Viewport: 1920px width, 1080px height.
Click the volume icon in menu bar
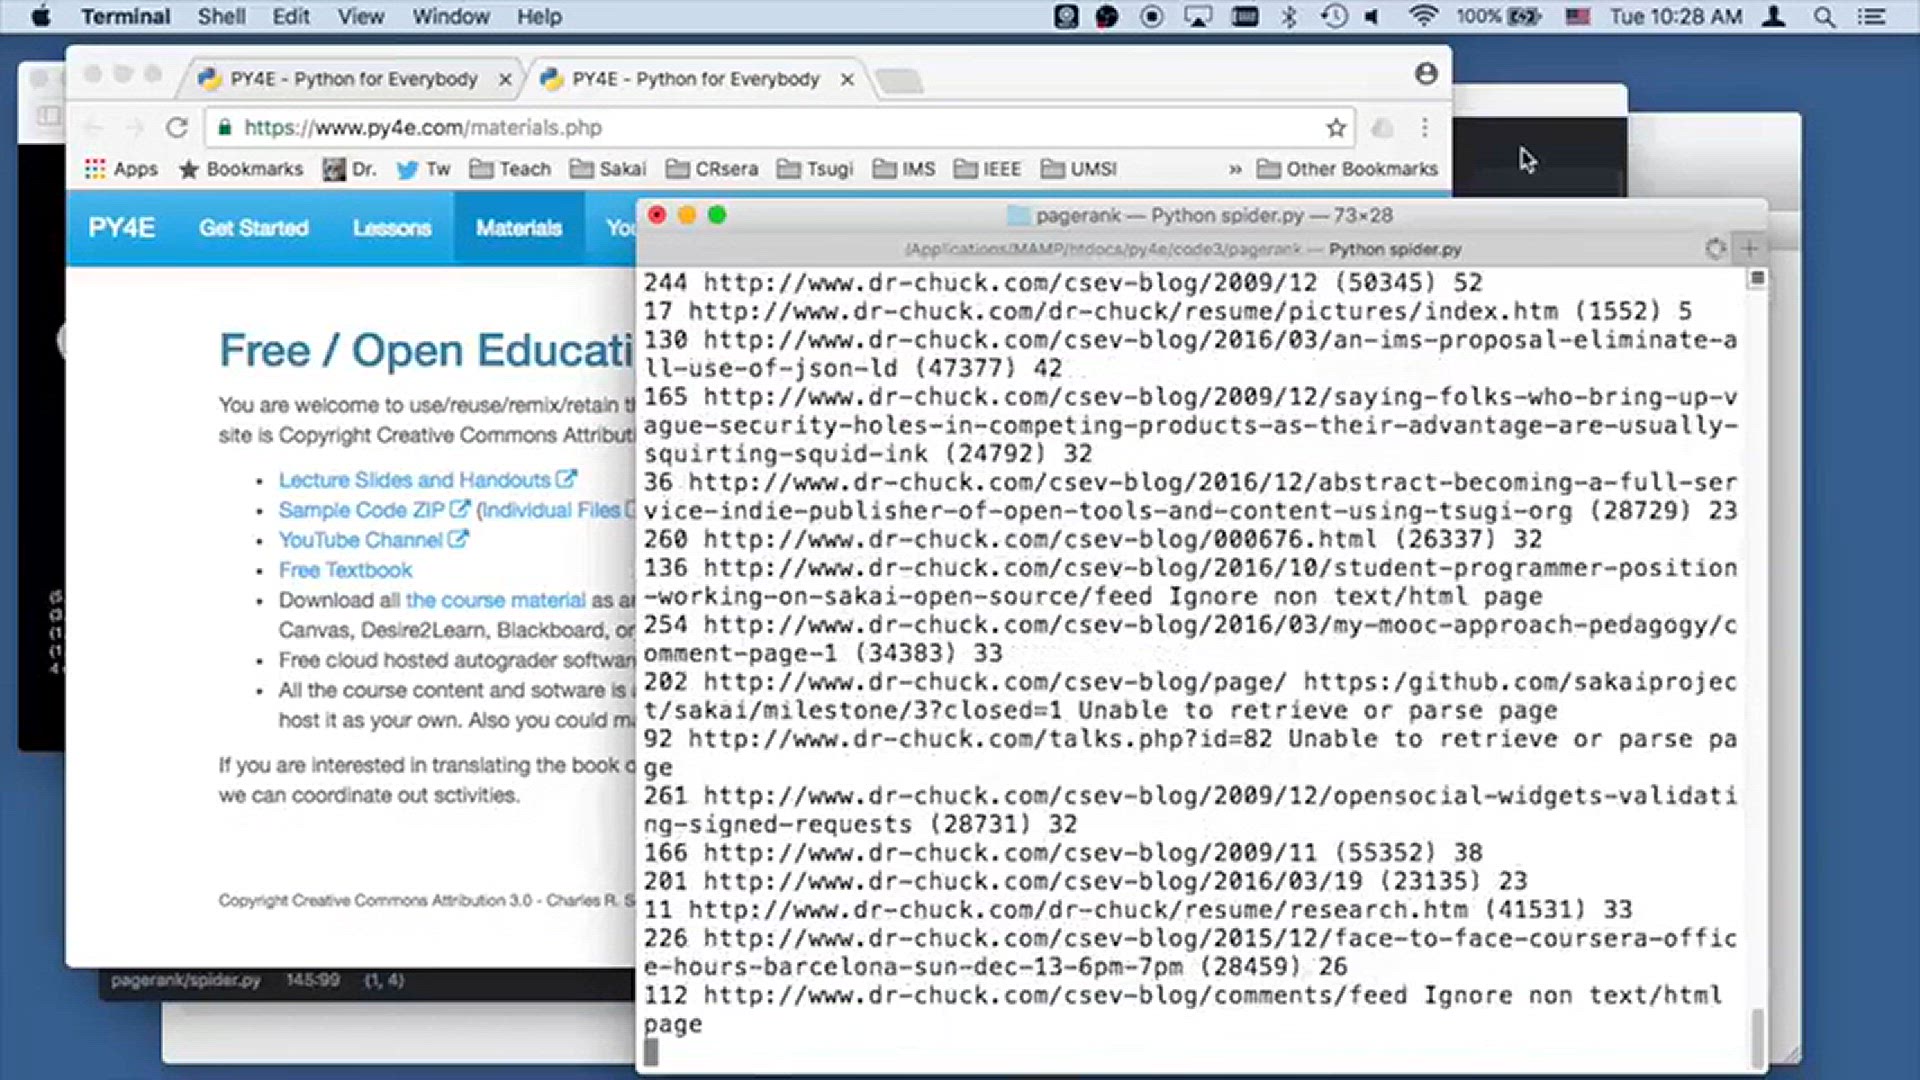(x=1372, y=16)
